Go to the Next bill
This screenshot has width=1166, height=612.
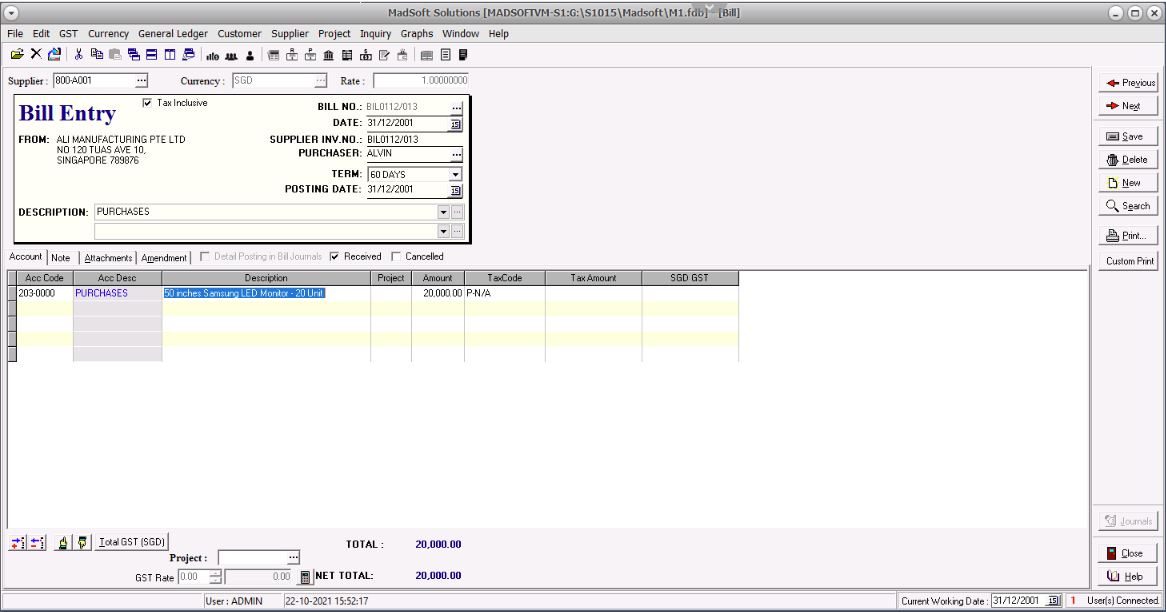point(1129,106)
